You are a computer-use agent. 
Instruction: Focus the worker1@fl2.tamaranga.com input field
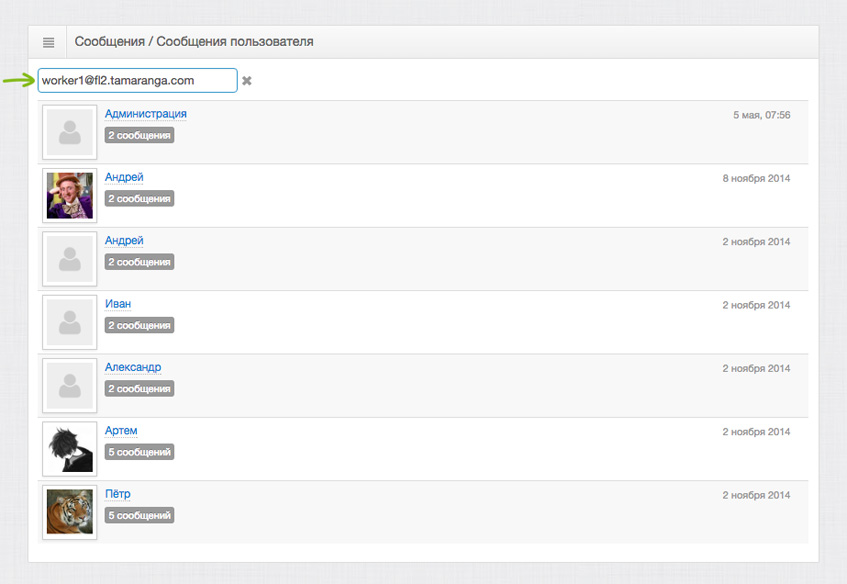tap(137, 80)
